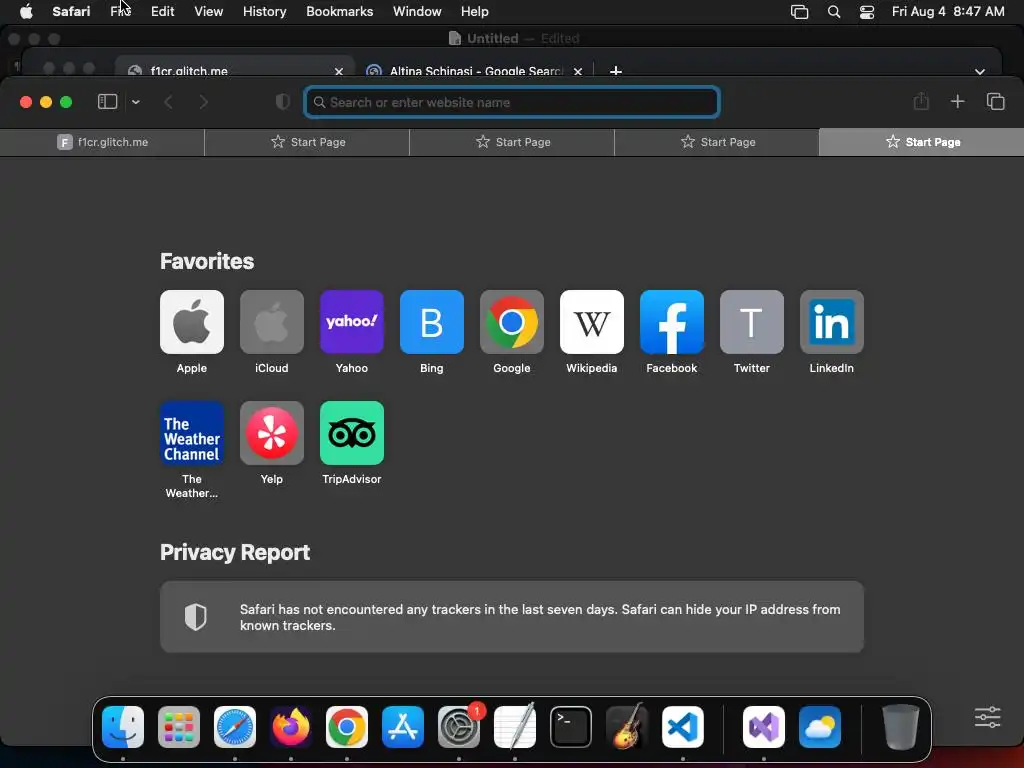1024x768 pixels.
Task: Open the Weather app from the Dock
Action: [x=820, y=726]
